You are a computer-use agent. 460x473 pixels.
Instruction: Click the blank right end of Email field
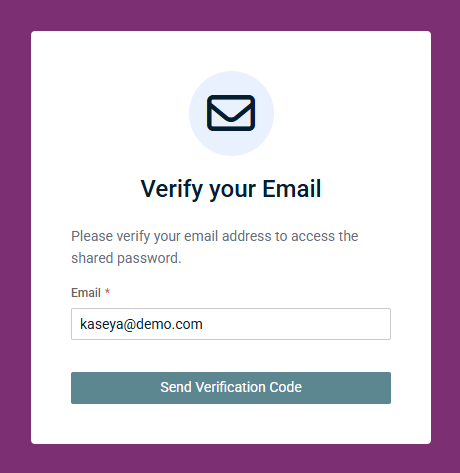(333, 324)
